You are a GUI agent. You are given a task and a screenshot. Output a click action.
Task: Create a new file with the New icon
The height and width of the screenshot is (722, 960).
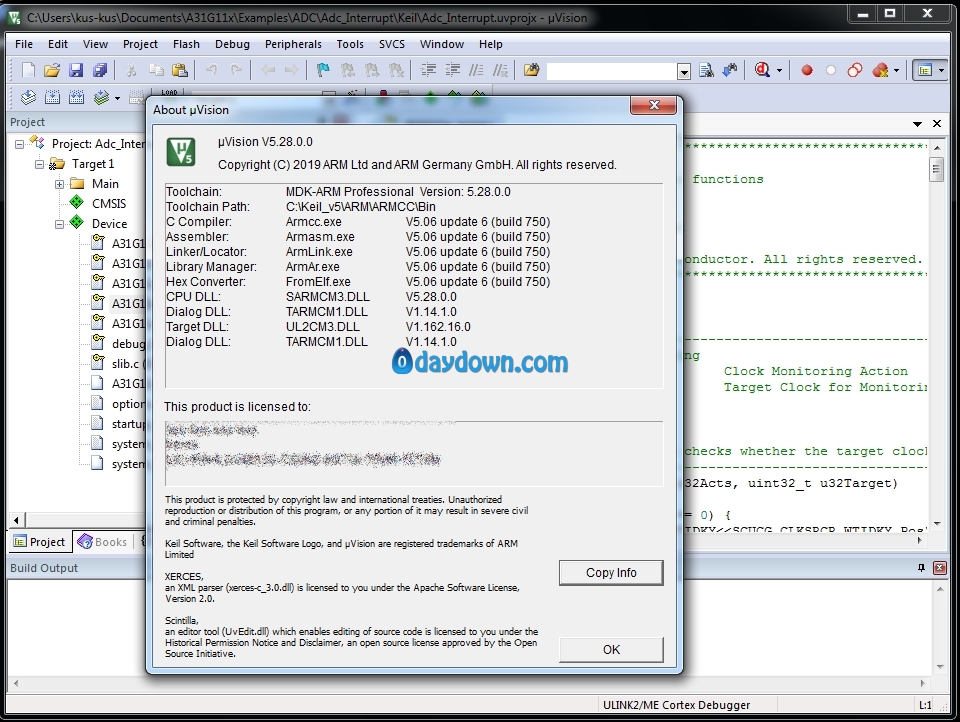(28, 70)
